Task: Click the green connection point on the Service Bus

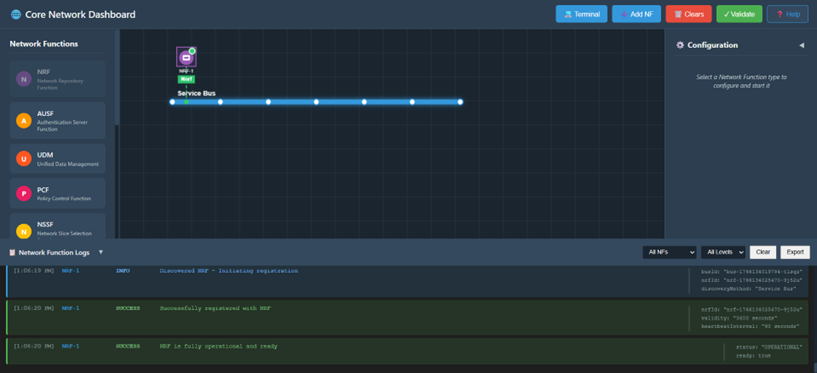Action: [187, 102]
